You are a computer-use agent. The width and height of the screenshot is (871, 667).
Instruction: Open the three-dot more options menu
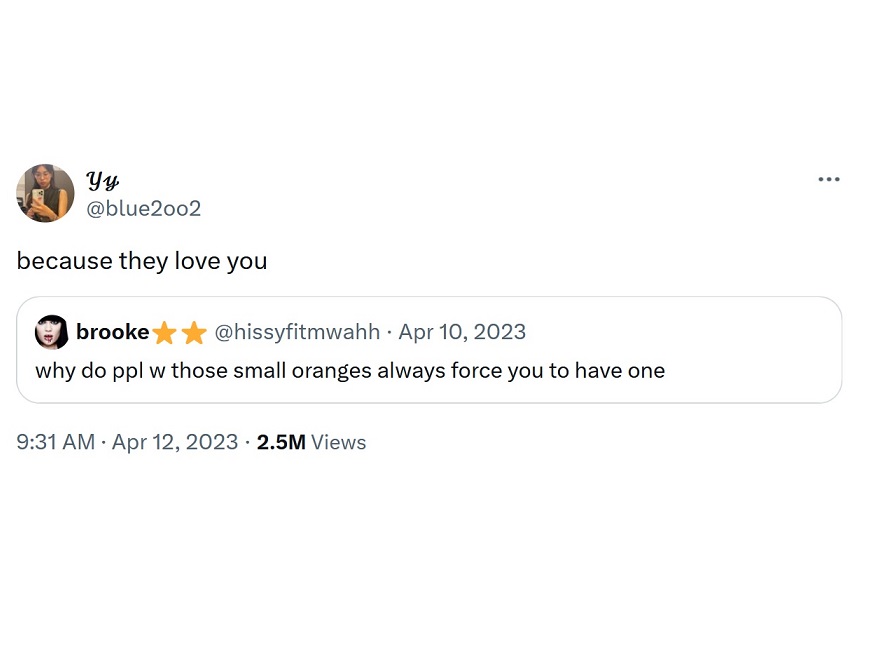click(x=829, y=179)
